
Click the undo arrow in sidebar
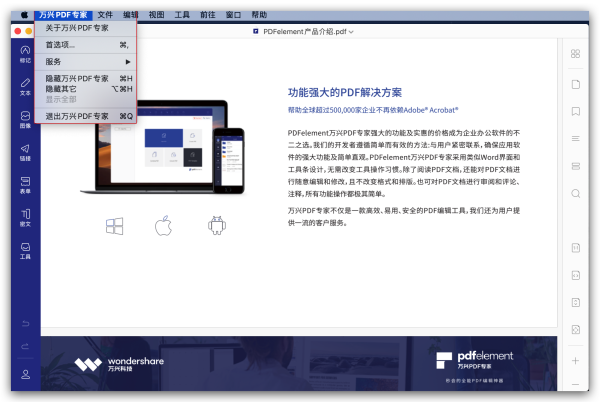pyautogui.click(x=25, y=324)
